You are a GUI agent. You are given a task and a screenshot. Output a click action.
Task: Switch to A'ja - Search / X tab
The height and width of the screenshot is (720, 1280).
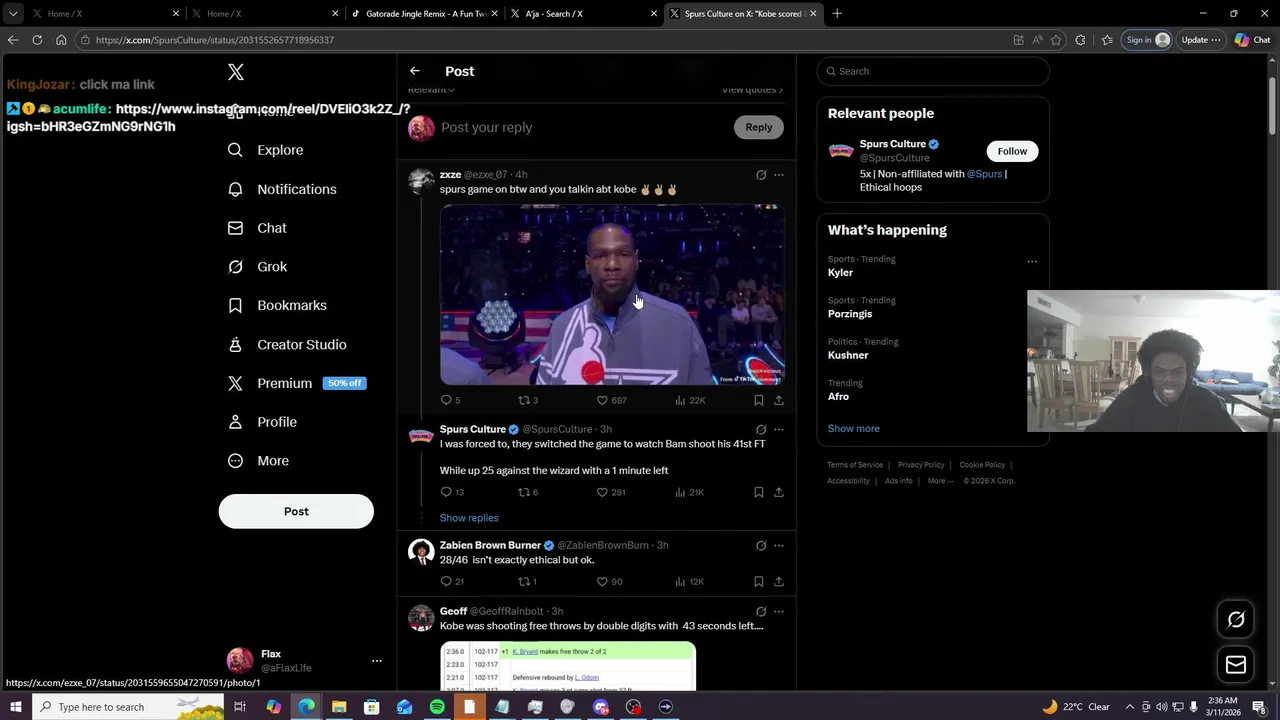point(584,14)
